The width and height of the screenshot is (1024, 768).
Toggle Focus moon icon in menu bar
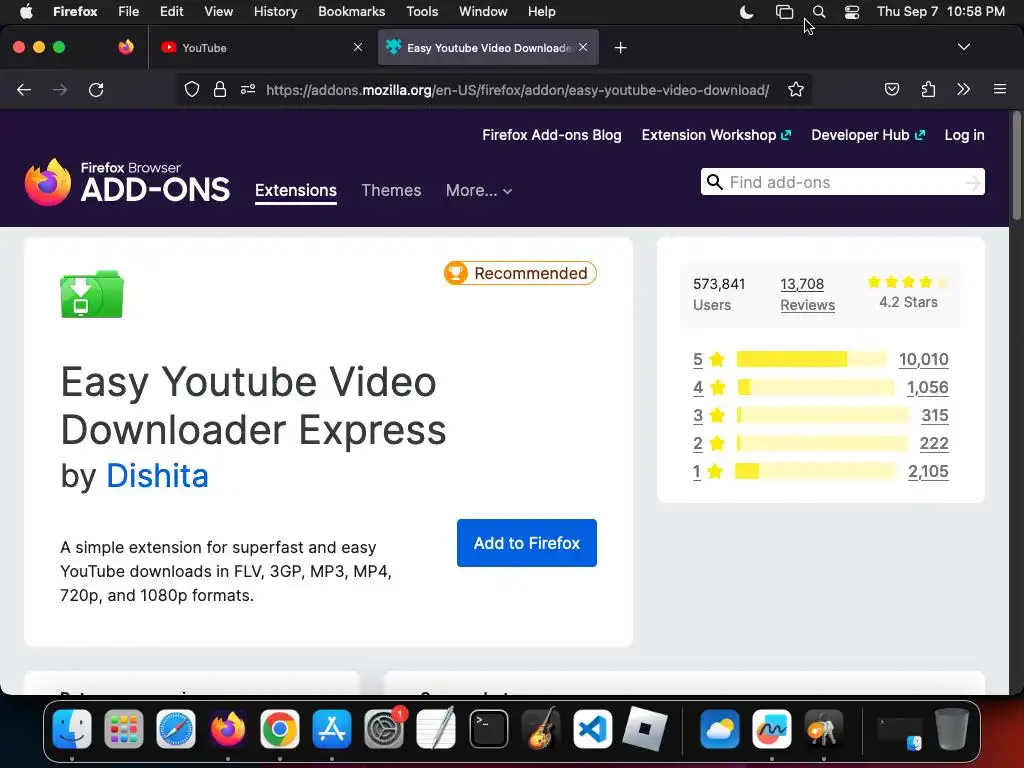coord(746,12)
